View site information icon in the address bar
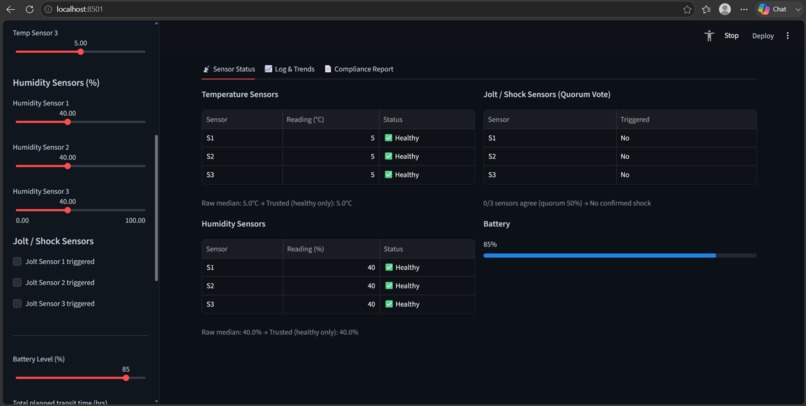Image resolution: width=806 pixels, height=406 pixels. point(48,9)
